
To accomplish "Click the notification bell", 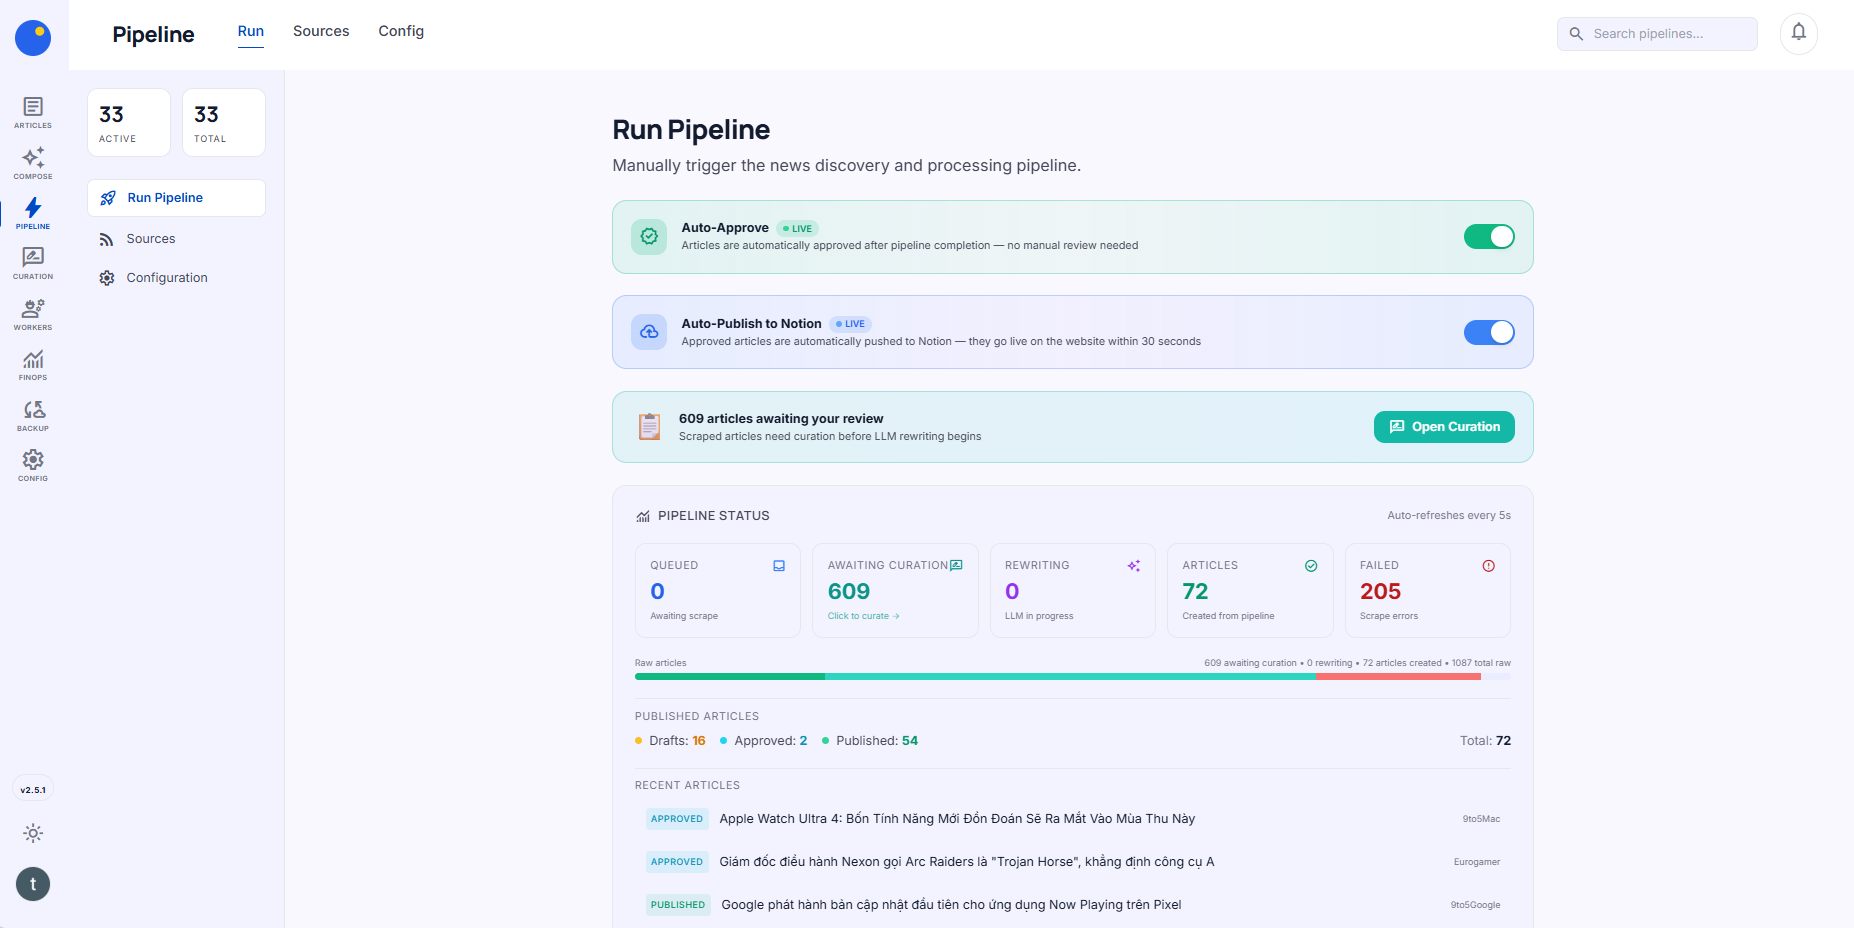I will tap(1798, 33).
